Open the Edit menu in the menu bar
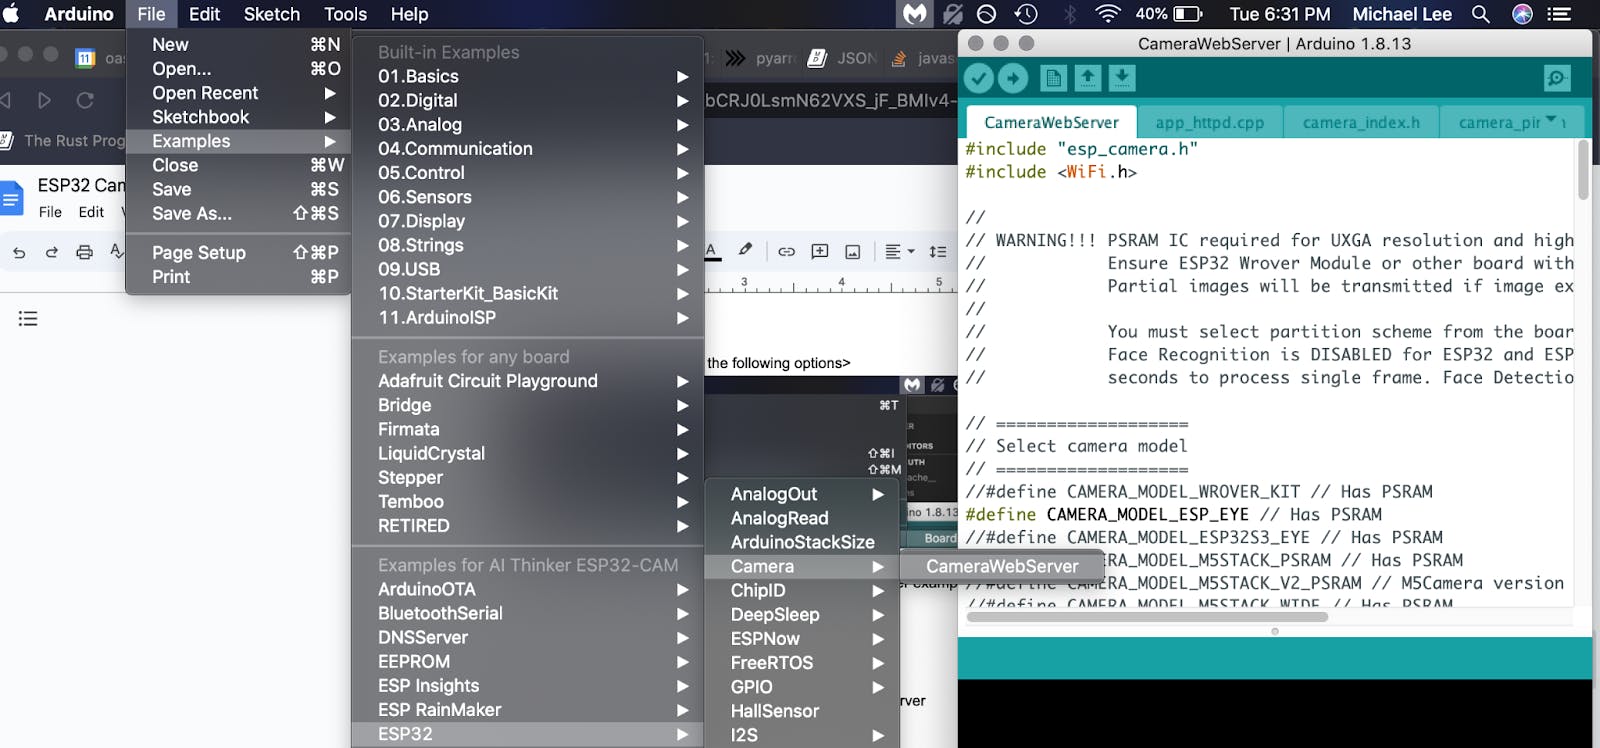This screenshot has width=1600, height=748. [204, 14]
